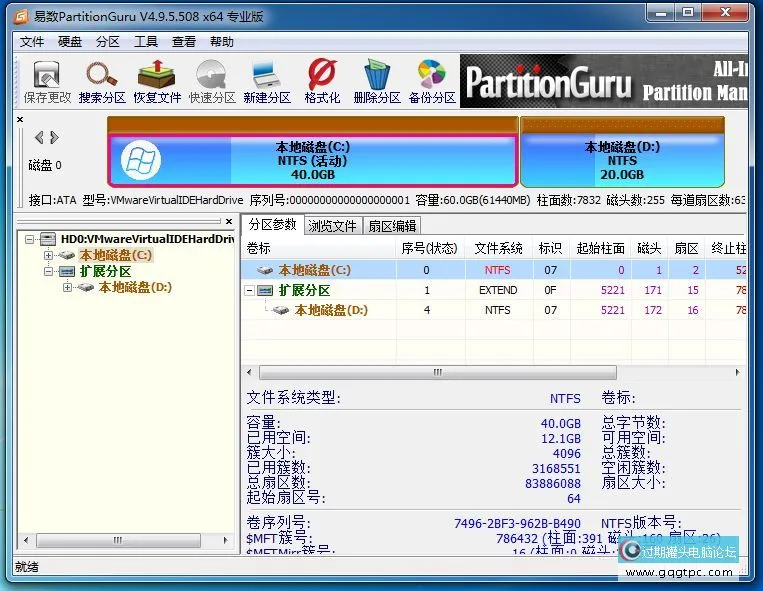Collapse 扩展分区 node in the tree
This screenshot has height=591, width=763.
click(48, 271)
